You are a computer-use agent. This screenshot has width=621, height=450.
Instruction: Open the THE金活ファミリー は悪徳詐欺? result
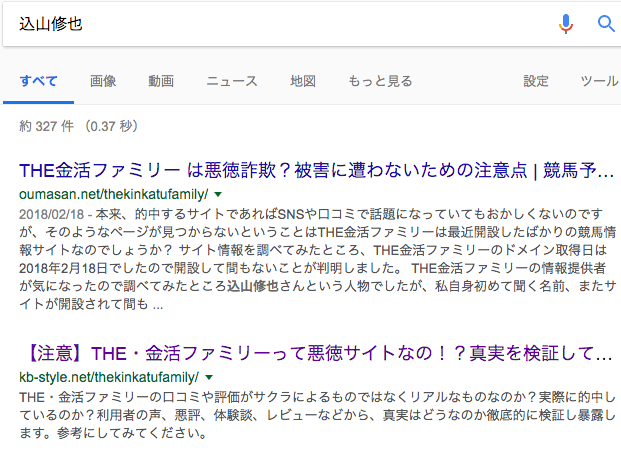coord(316,170)
